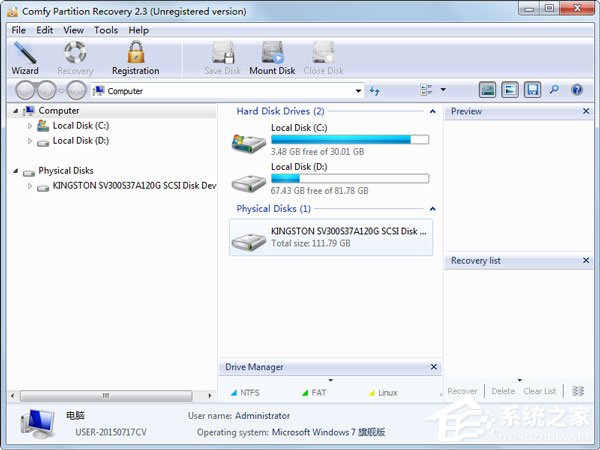Toggle the second panel view button

(x=510, y=90)
